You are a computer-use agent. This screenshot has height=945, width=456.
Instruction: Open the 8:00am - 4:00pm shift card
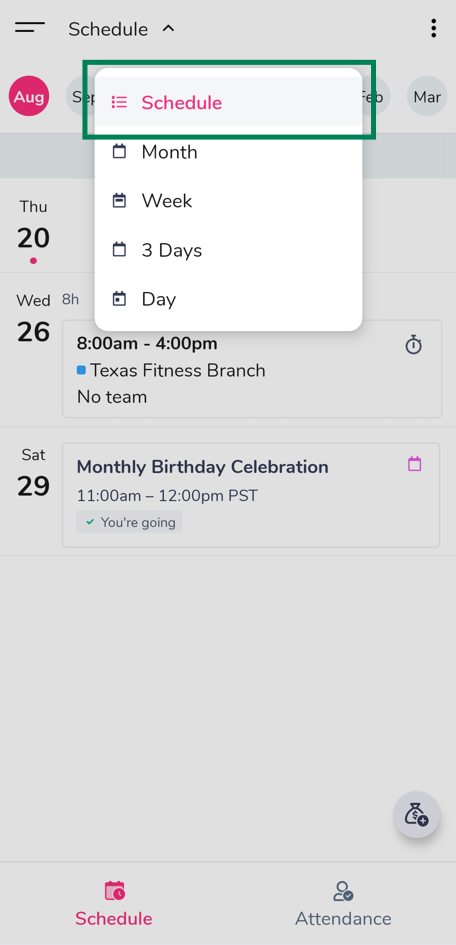pyautogui.click(x=252, y=369)
